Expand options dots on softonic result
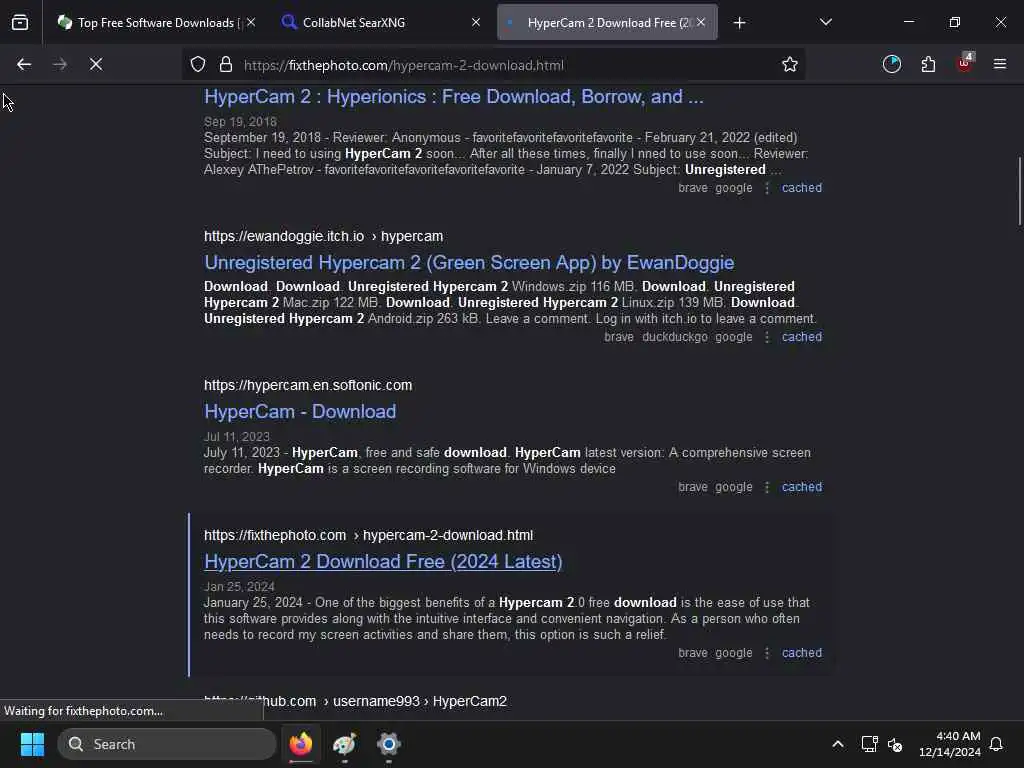Viewport: 1024px width, 768px height. (x=767, y=487)
